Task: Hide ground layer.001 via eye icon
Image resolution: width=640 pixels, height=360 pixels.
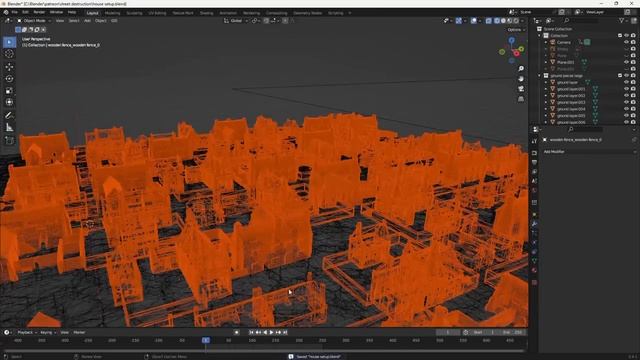Action: [627, 89]
